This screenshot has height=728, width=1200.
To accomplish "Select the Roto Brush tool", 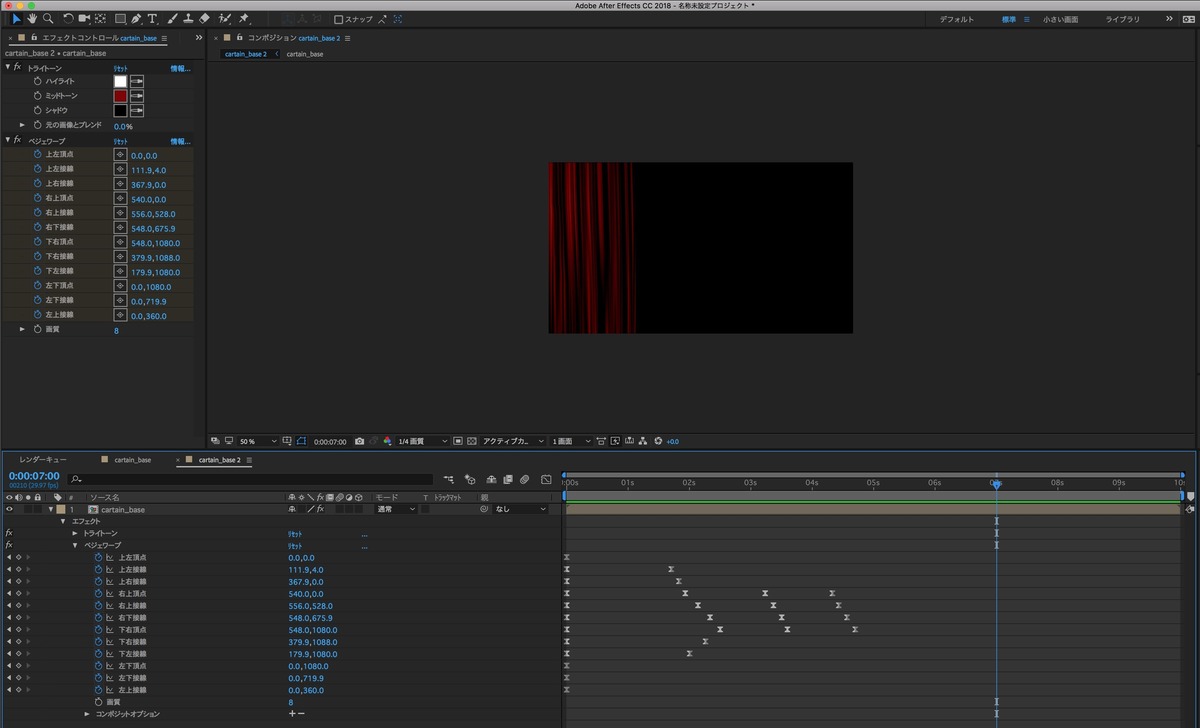I will pyautogui.click(x=225, y=19).
